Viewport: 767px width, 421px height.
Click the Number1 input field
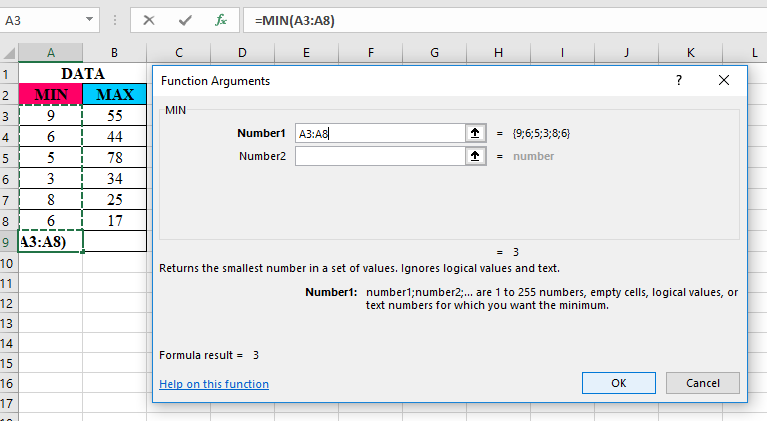pos(380,133)
